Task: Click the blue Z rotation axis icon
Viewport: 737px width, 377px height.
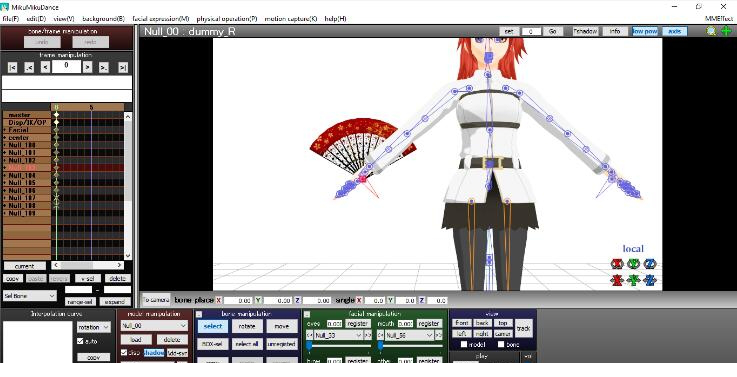Action: tap(650, 264)
